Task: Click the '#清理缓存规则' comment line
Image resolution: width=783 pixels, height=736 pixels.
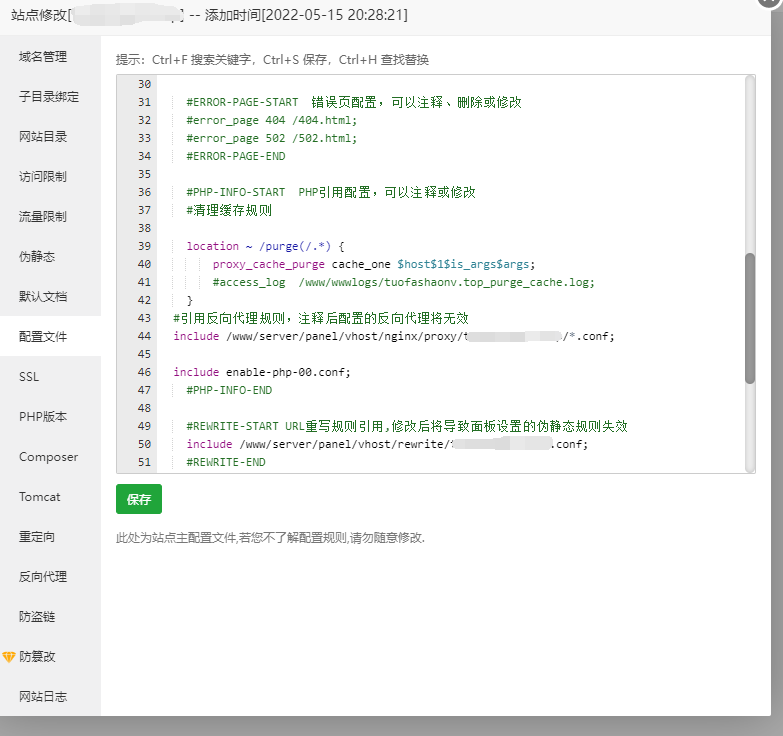Action: (229, 210)
